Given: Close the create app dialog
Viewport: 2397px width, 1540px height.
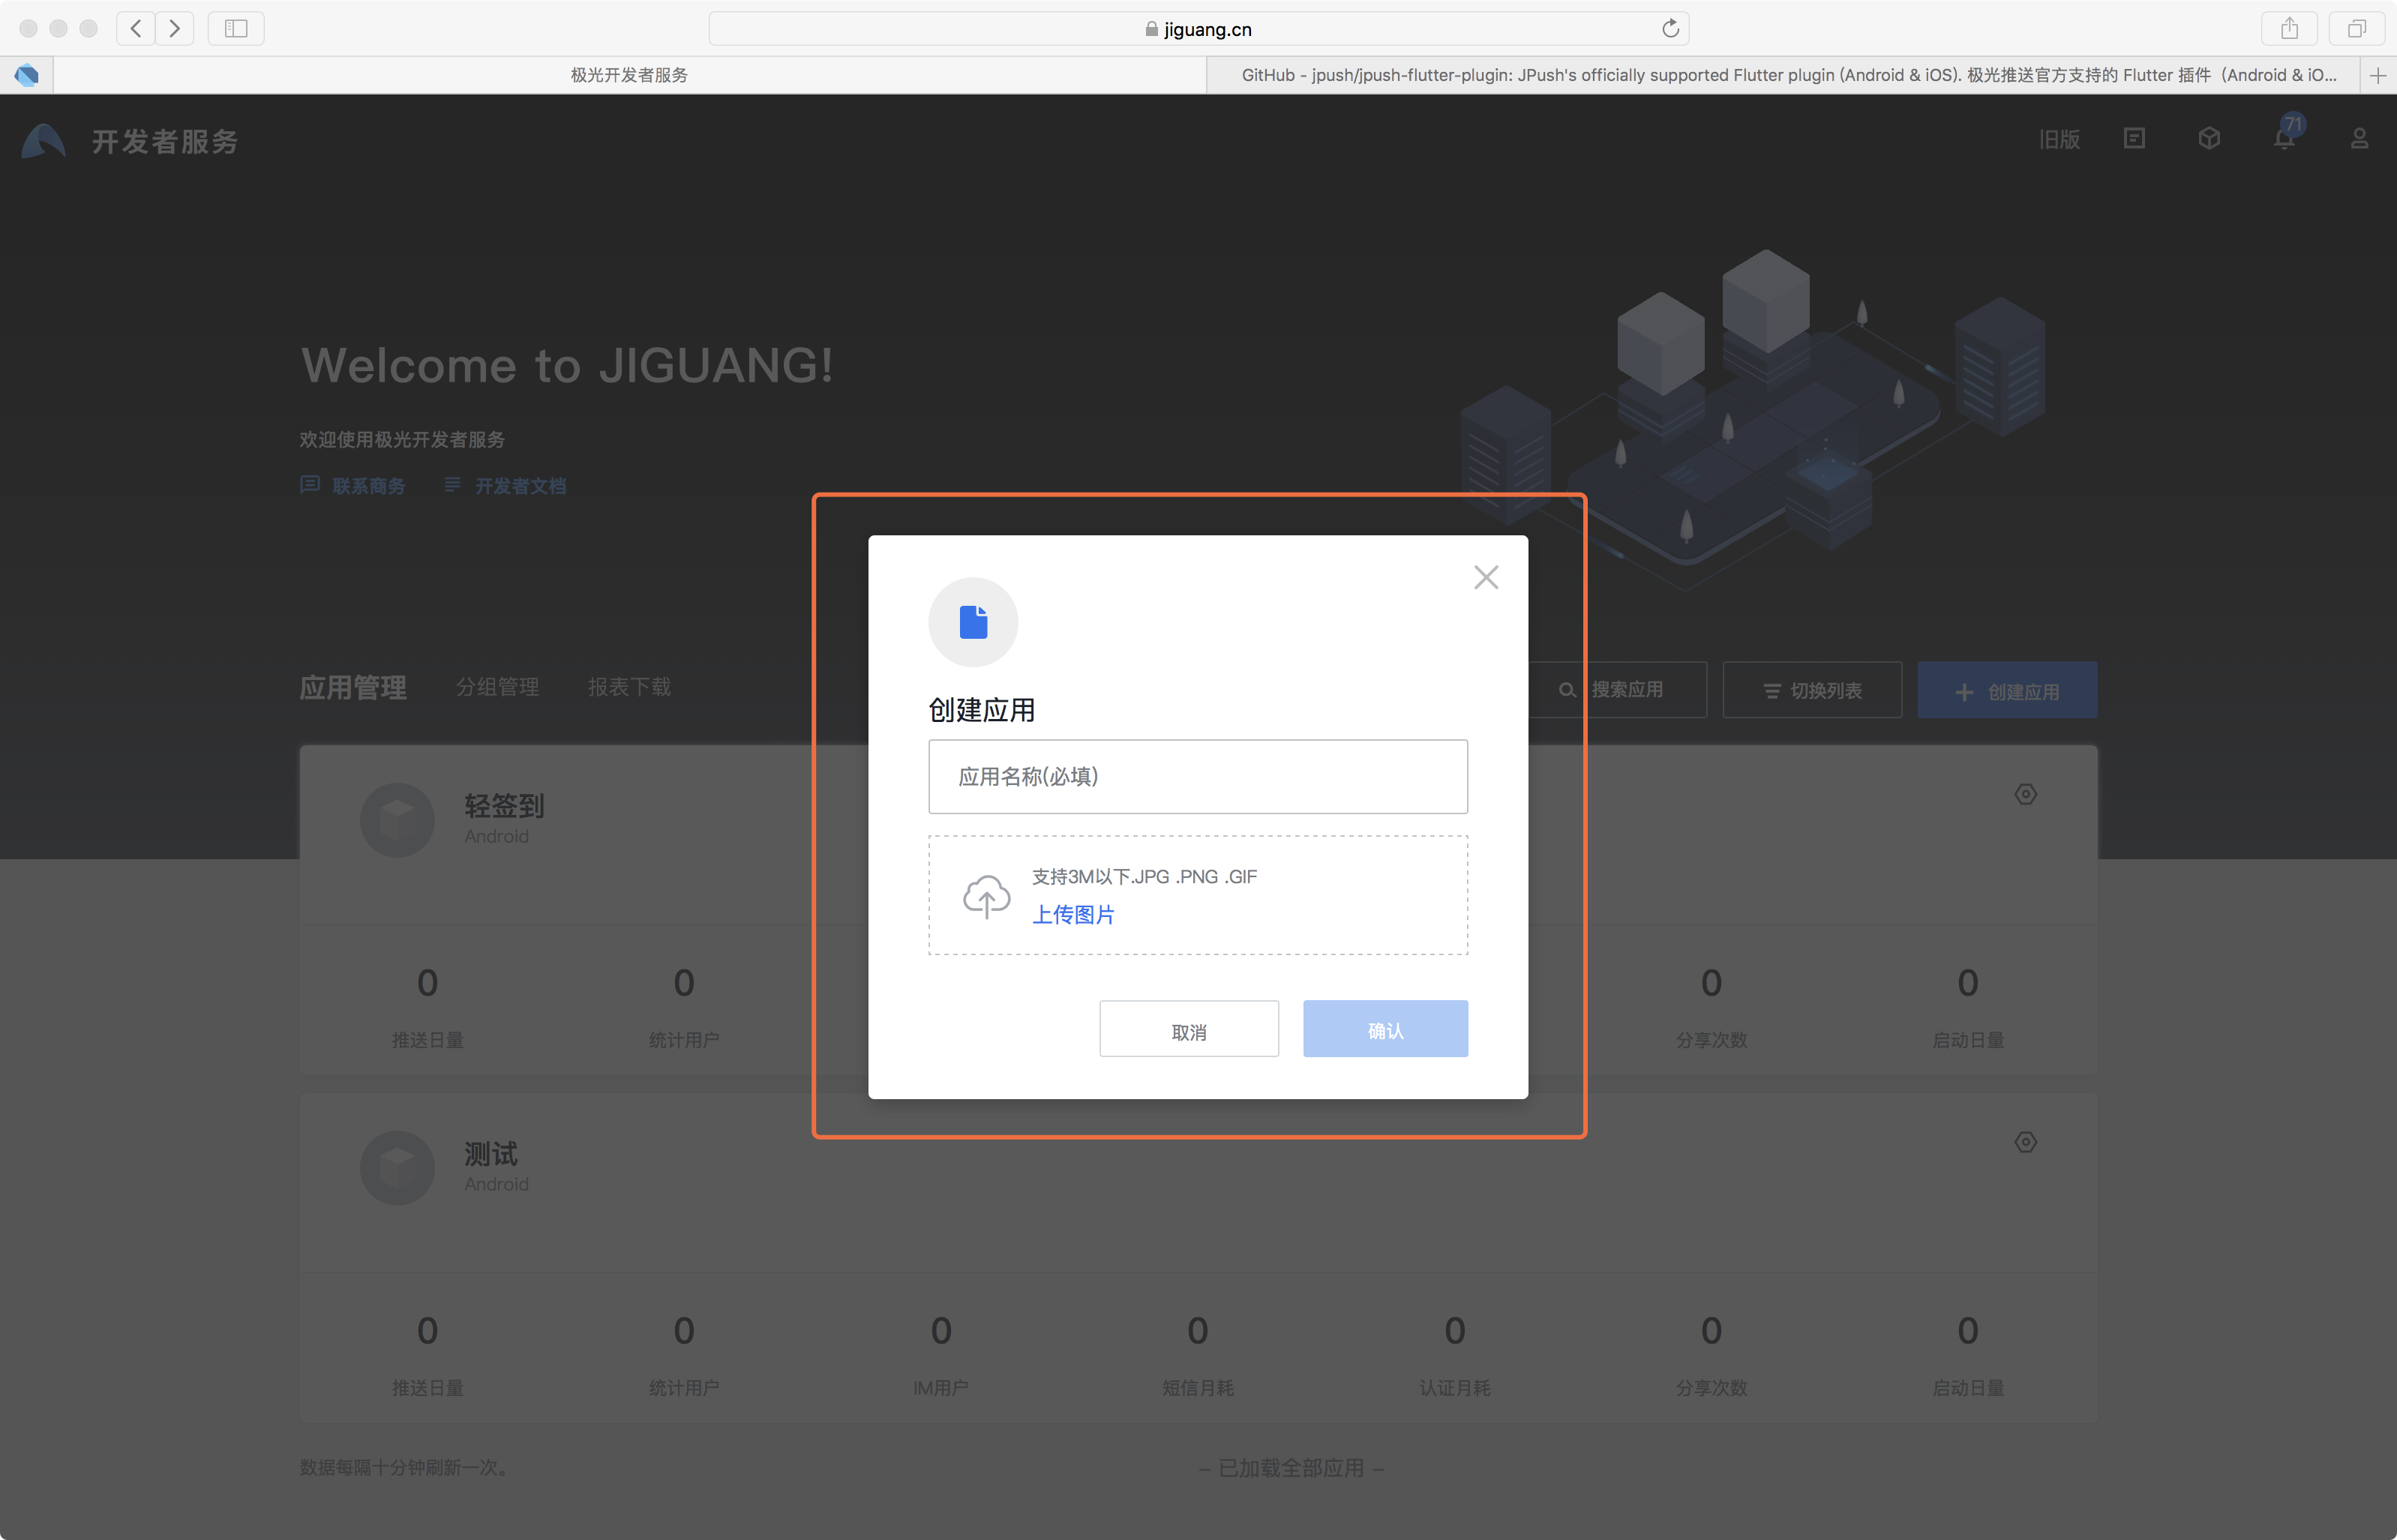Looking at the screenshot, I should tap(1485, 577).
